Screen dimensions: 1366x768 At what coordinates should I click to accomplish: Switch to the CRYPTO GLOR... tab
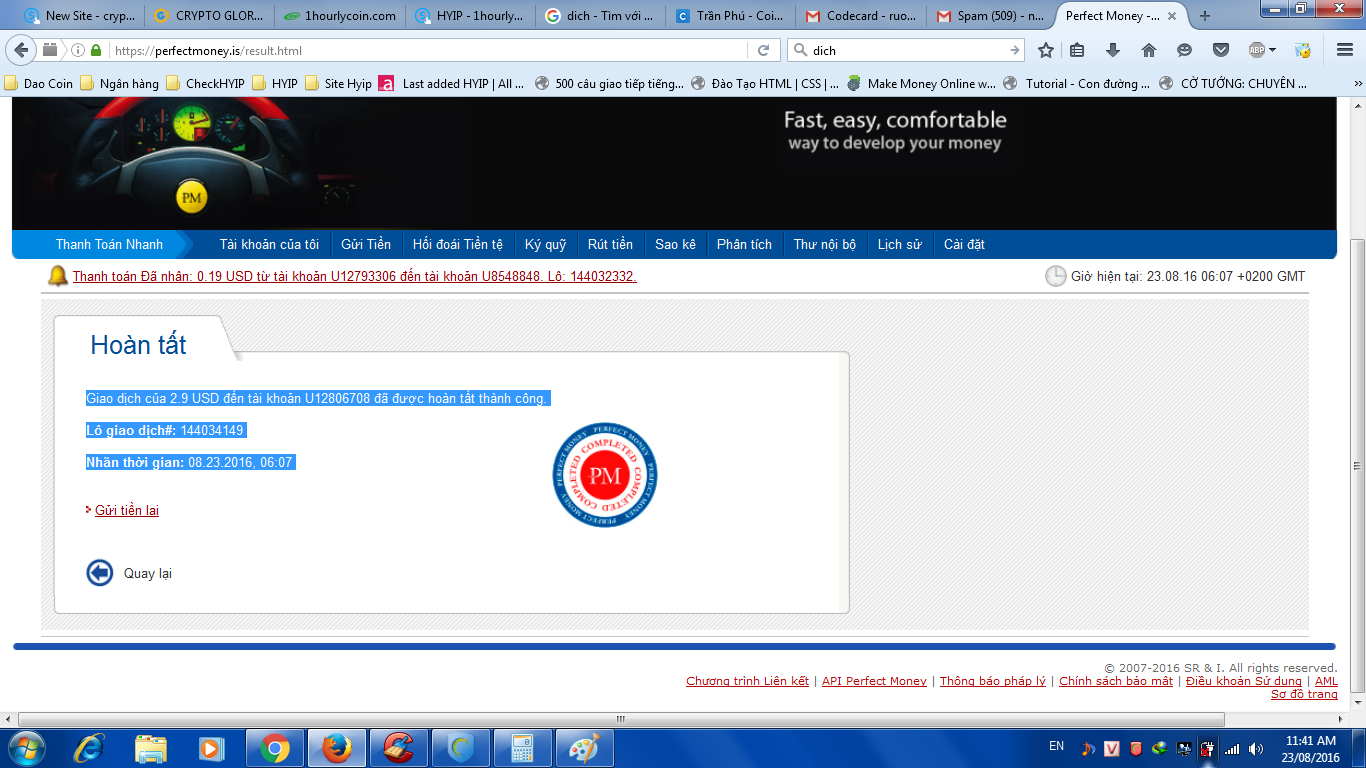[209, 16]
